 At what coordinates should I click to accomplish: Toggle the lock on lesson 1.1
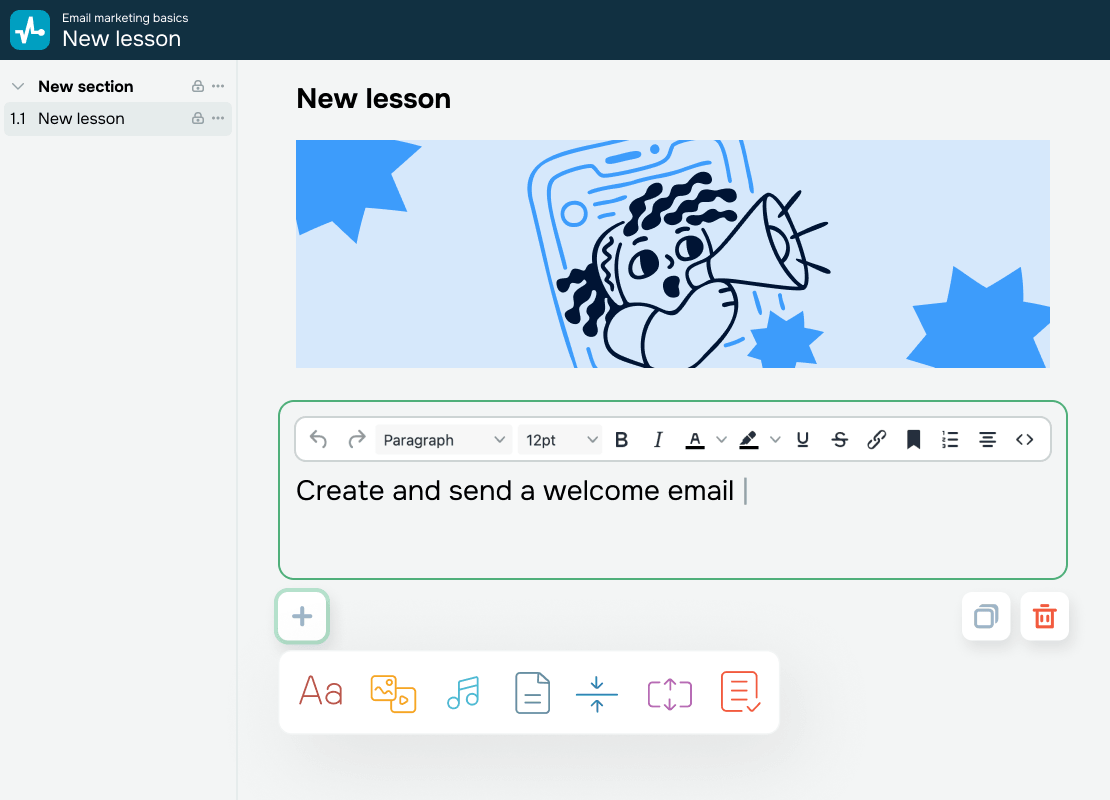197,118
